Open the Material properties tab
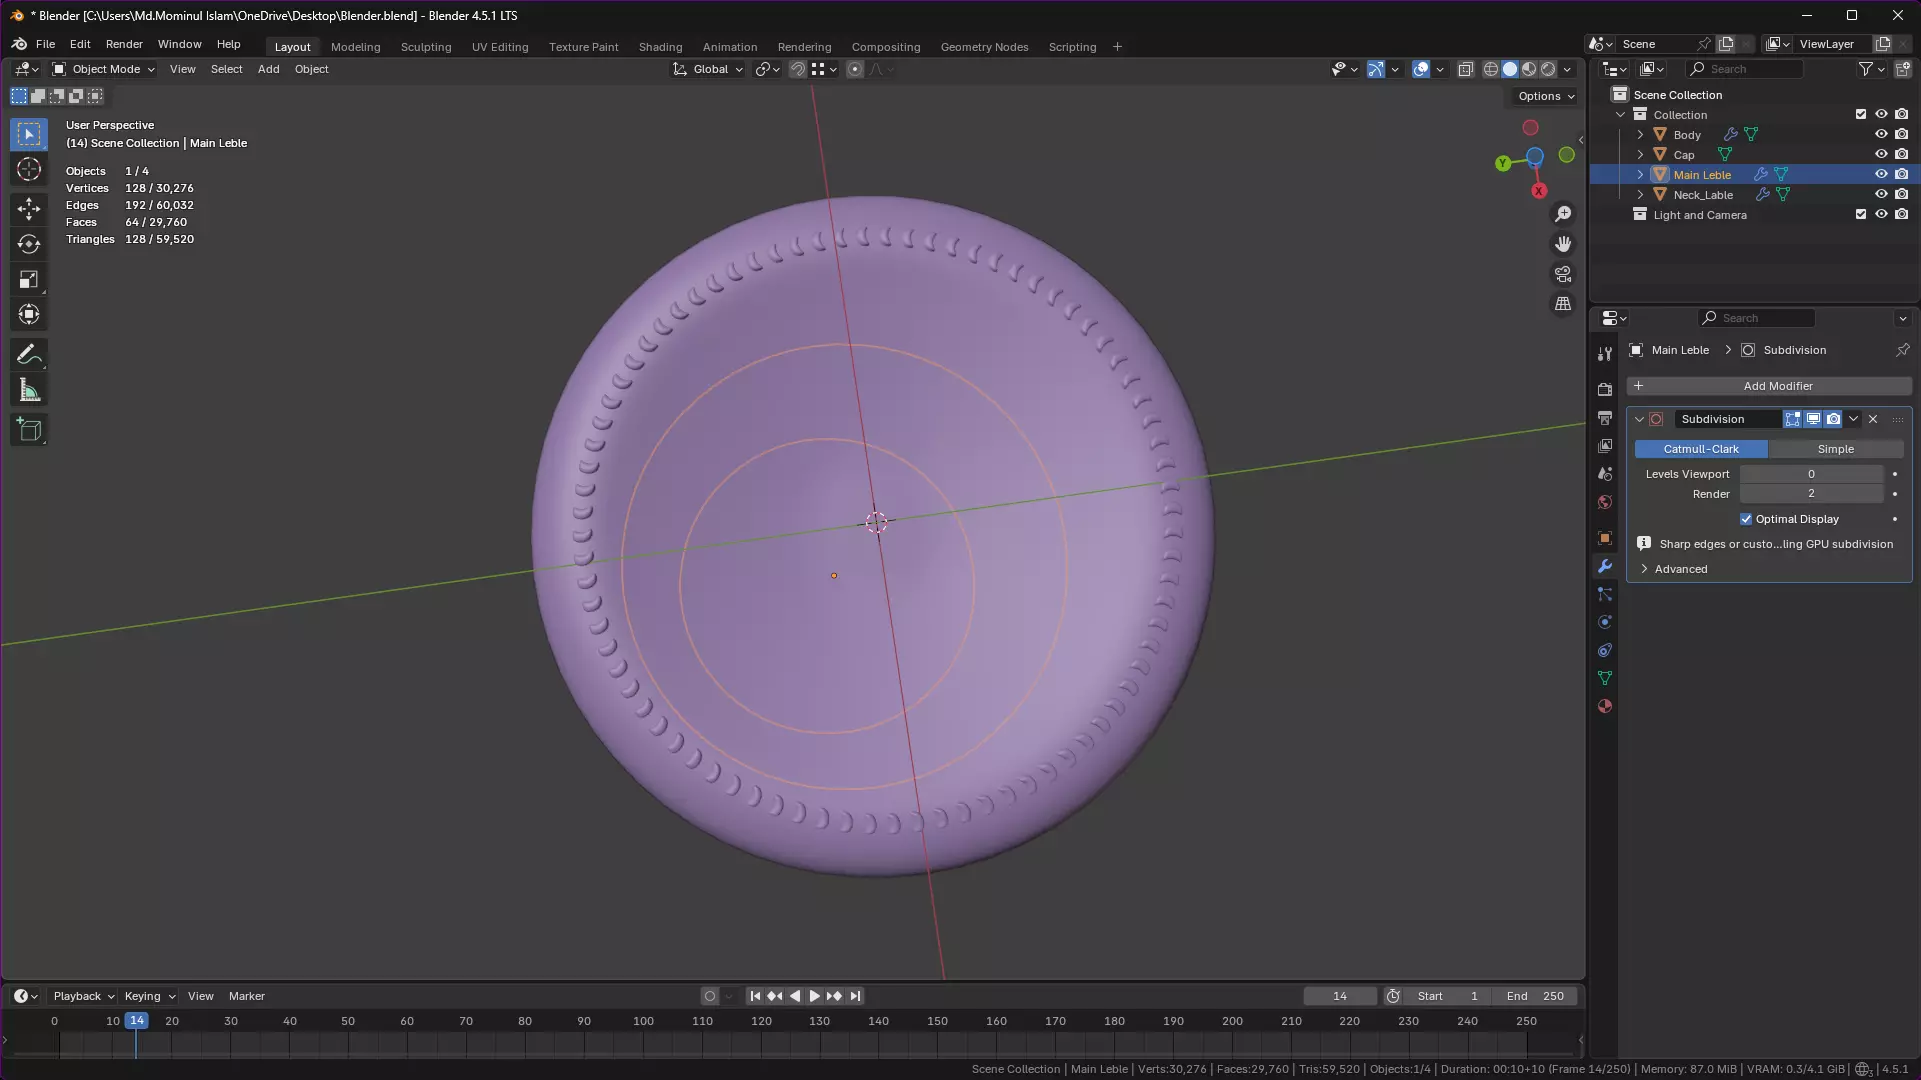 point(1605,706)
